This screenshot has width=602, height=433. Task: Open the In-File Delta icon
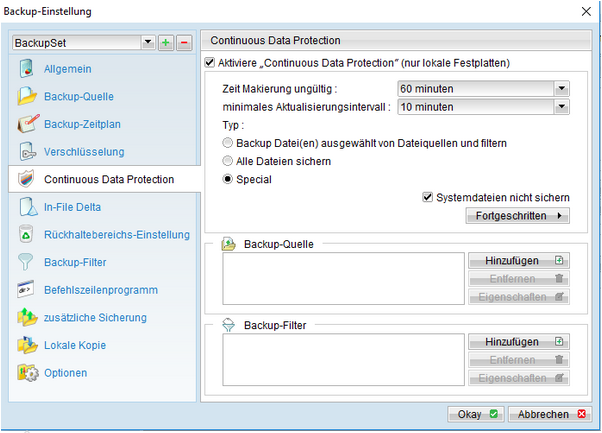[28, 207]
